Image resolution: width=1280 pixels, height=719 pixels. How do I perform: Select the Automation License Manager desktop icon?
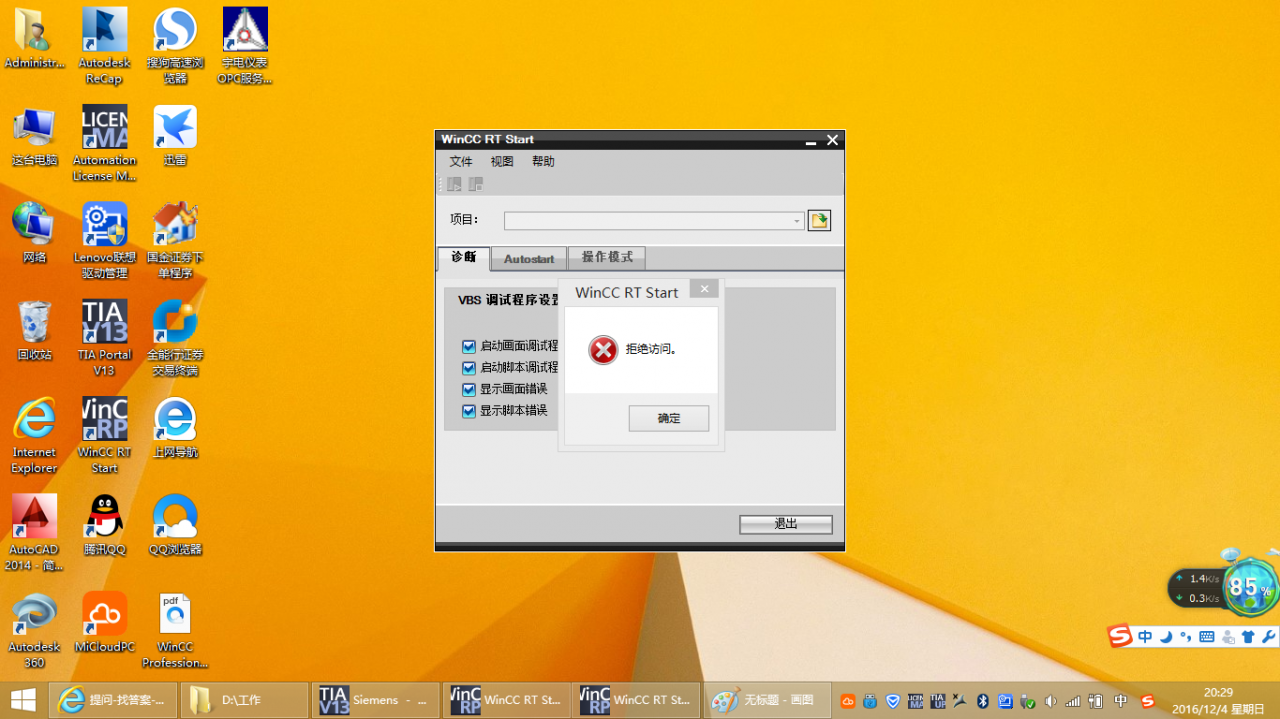pos(104,143)
